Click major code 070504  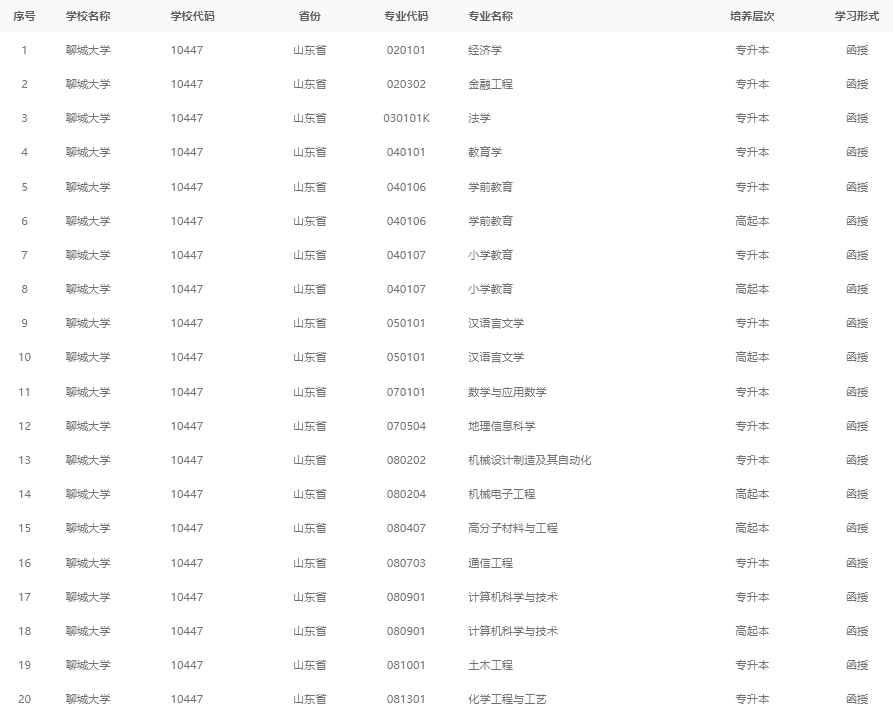click(406, 426)
